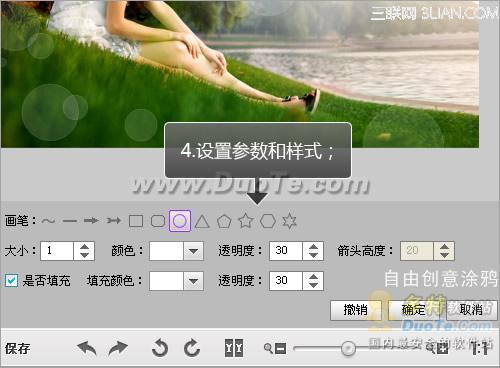
Task: Flip the image horizontally
Action: tap(234, 348)
